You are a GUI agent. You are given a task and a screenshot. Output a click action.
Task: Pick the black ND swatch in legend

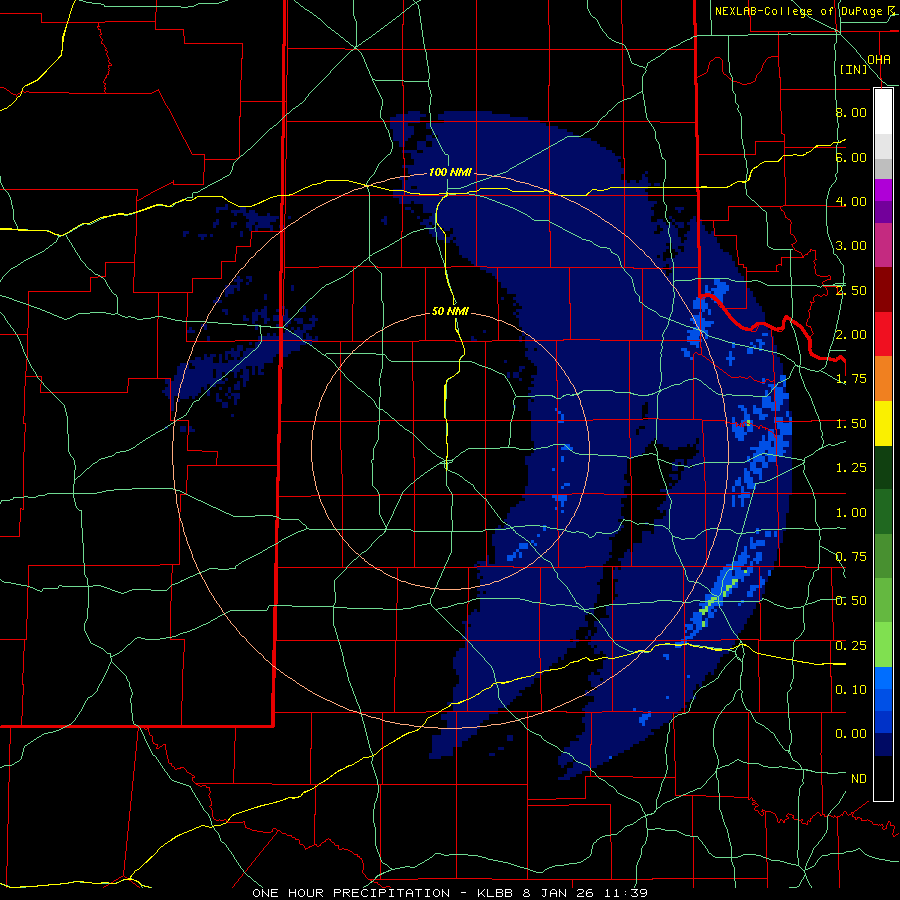click(883, 778)
